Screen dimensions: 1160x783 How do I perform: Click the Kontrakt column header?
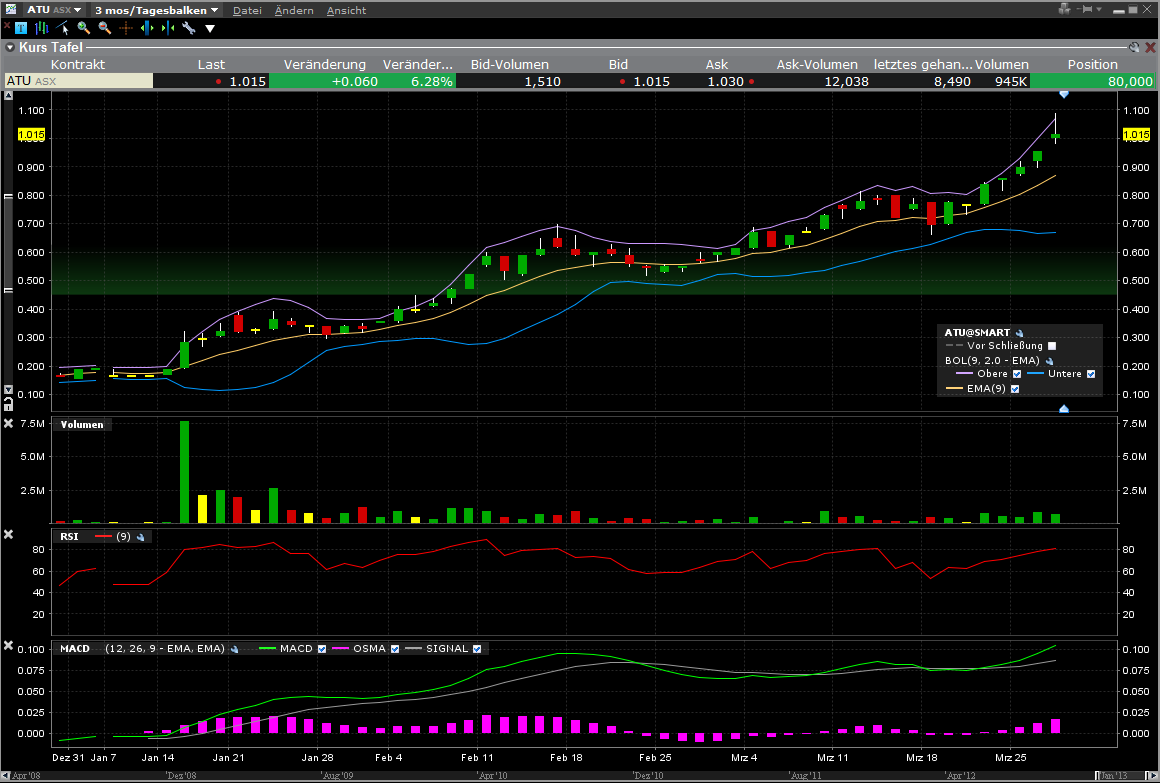pos(78,64)
